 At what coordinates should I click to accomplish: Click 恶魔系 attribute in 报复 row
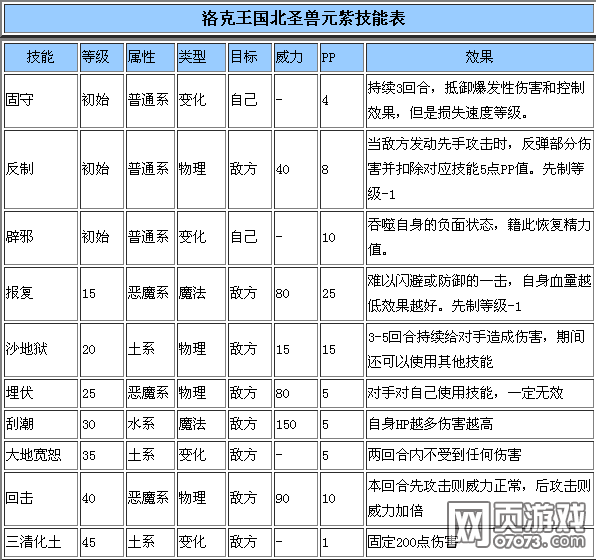(148, 293)
